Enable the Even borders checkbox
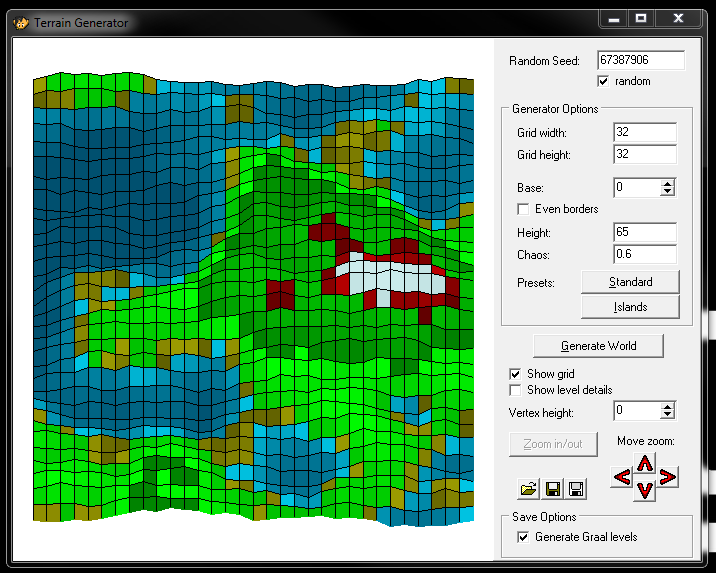 (523, 209)
